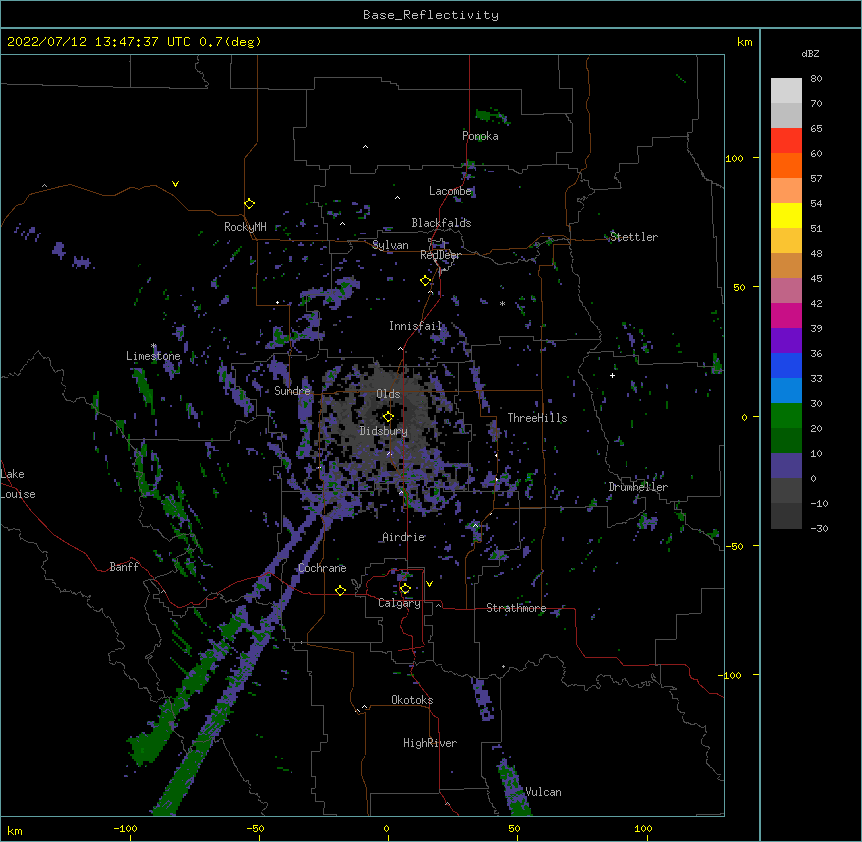Viewport: 862px width, 842px height.
Task: Select the magenta 42 dBZ legend color
Action: tap(786, 315)
